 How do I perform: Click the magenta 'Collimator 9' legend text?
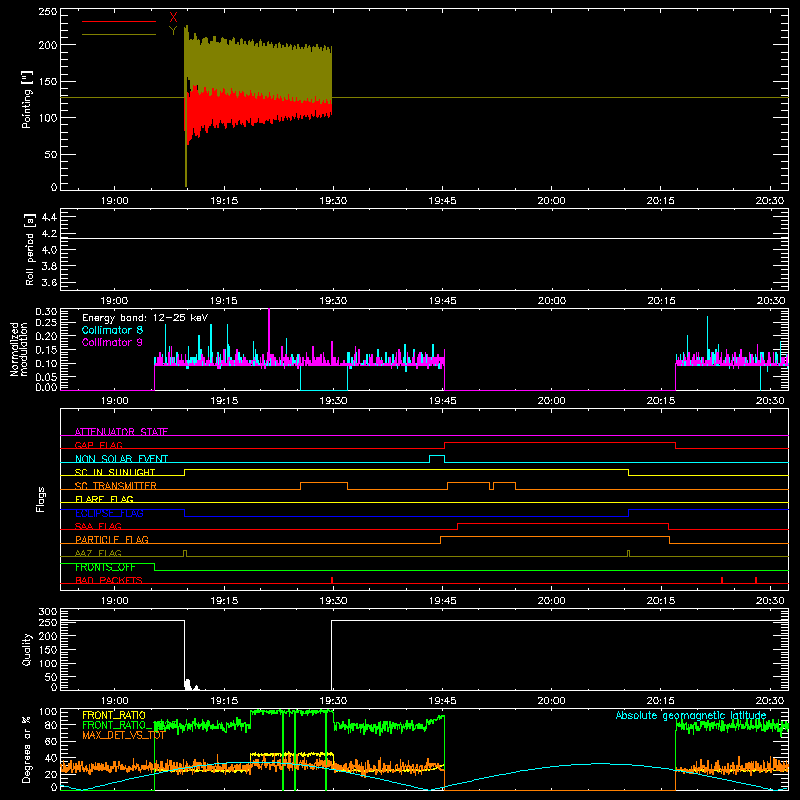pyautogui.click(x=112, y=342)
